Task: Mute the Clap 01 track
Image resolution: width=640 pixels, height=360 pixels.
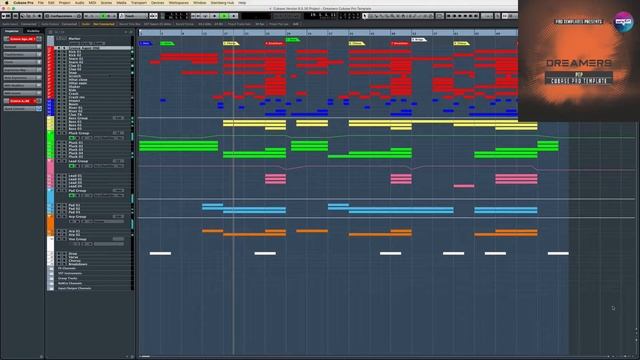Action: coord(59,66)
